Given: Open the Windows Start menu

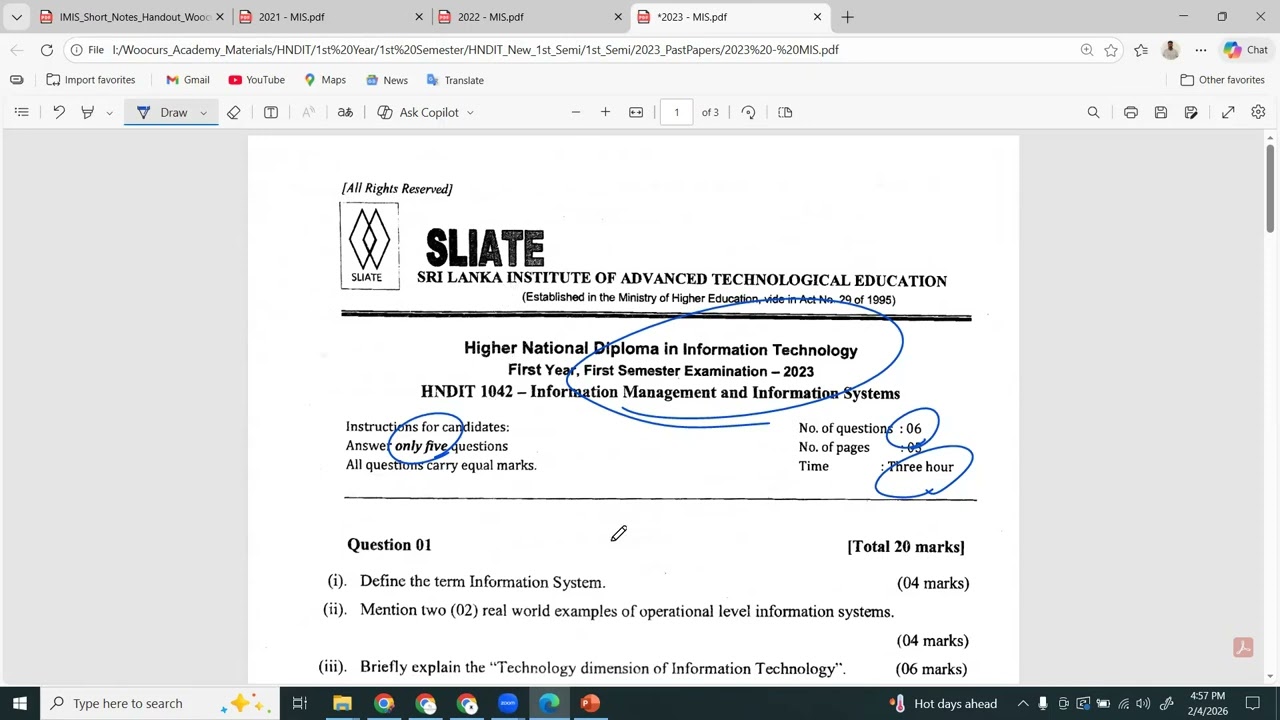Looking at the screenshot, I should (20, 703).
